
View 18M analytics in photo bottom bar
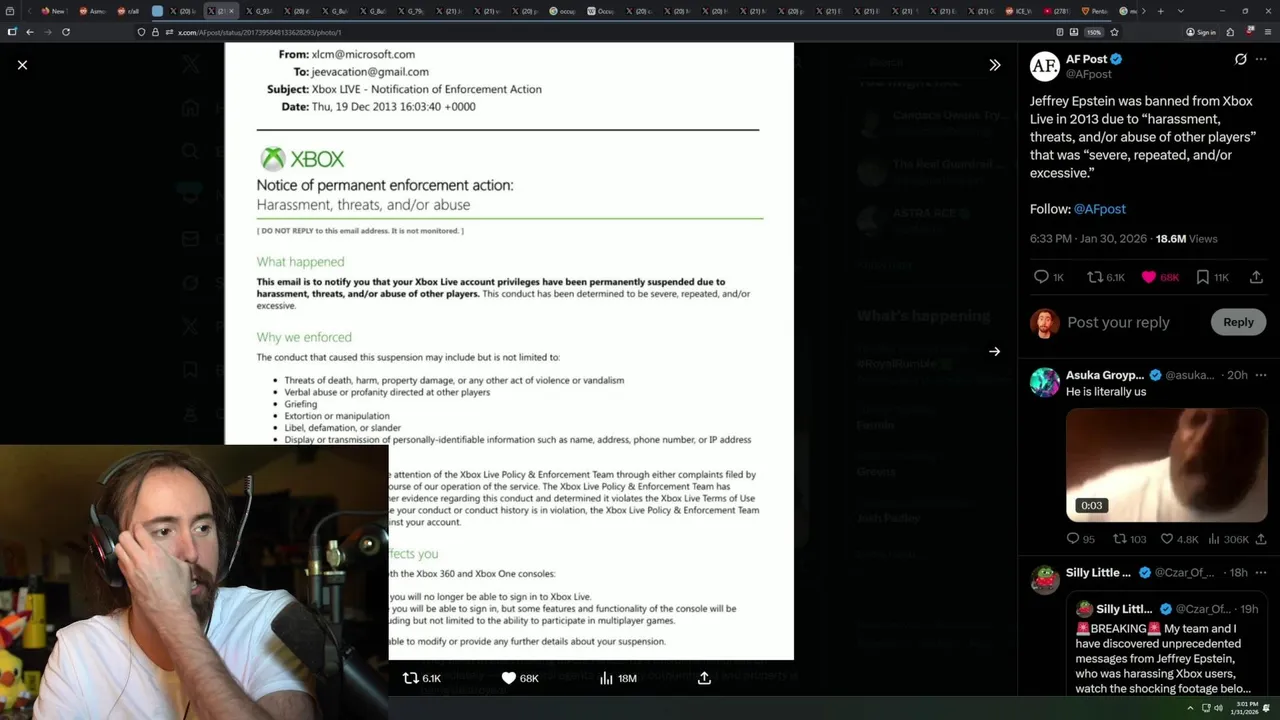(x=618, y=678)
